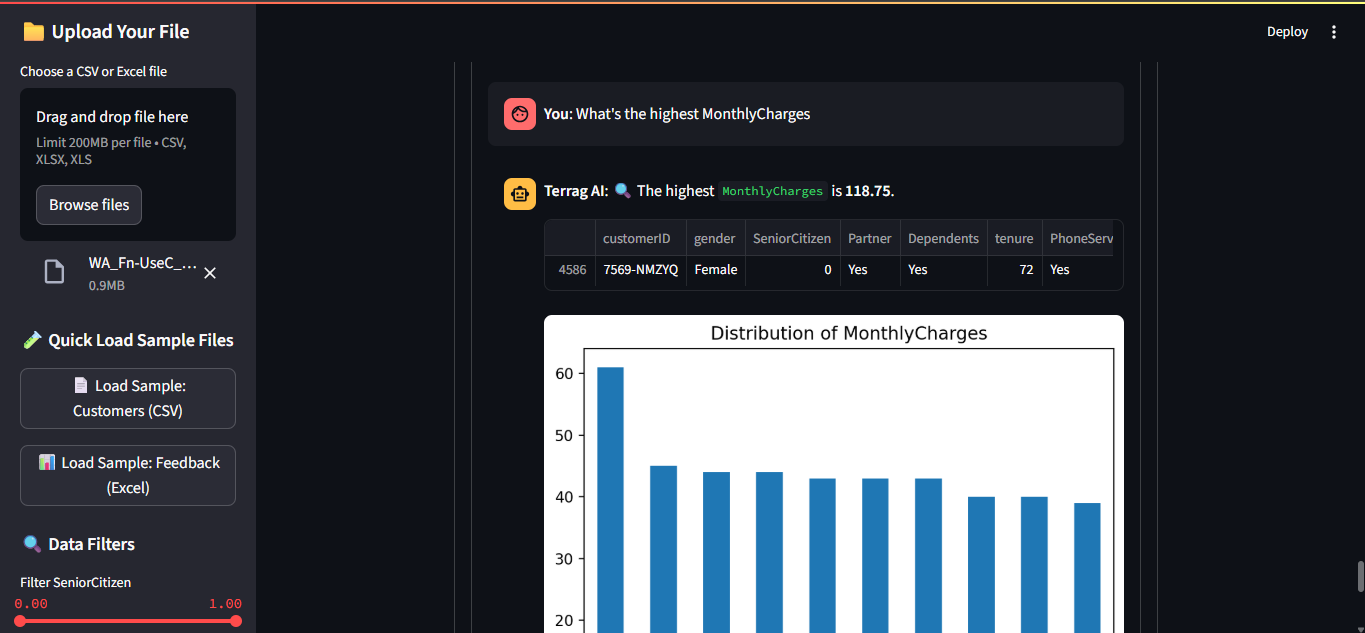Click the uploaded file document icon

54,272
